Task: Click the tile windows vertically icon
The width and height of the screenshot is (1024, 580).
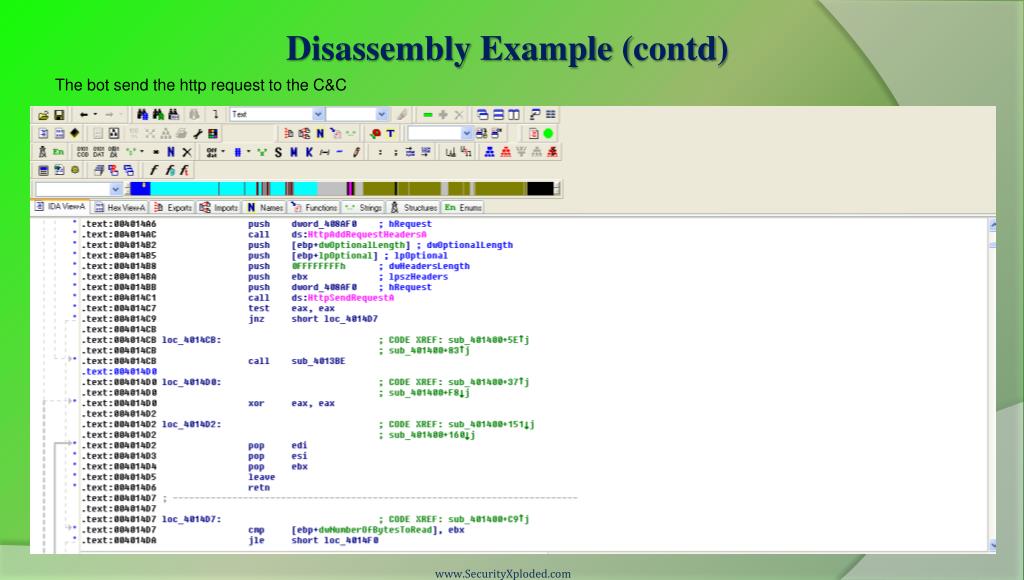Action: coord(514,115)
